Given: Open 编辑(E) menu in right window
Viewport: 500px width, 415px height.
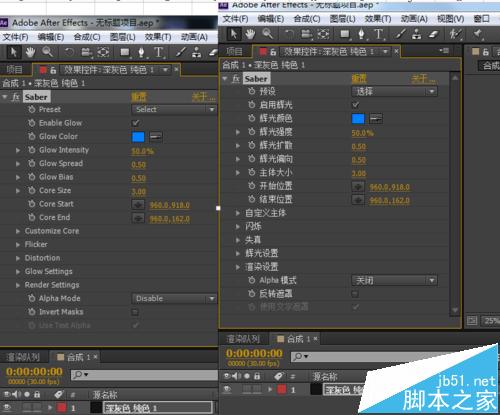Looking at the screenshot, I should coord(271,19).
